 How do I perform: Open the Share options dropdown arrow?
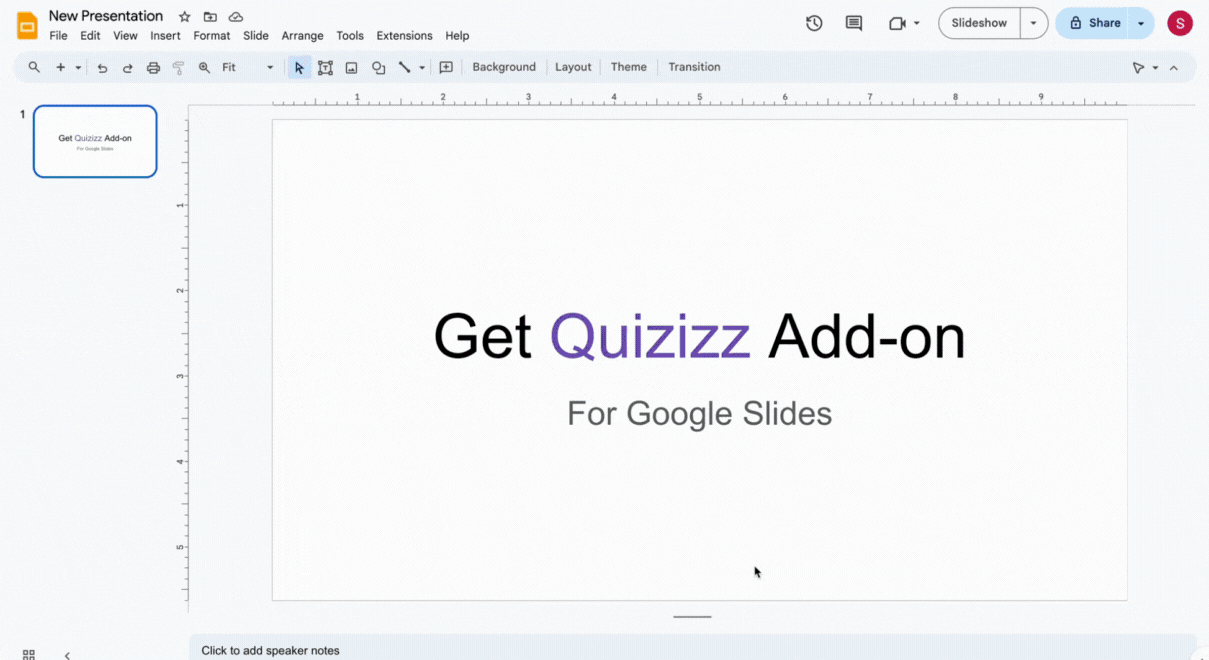coord(1141,23)
